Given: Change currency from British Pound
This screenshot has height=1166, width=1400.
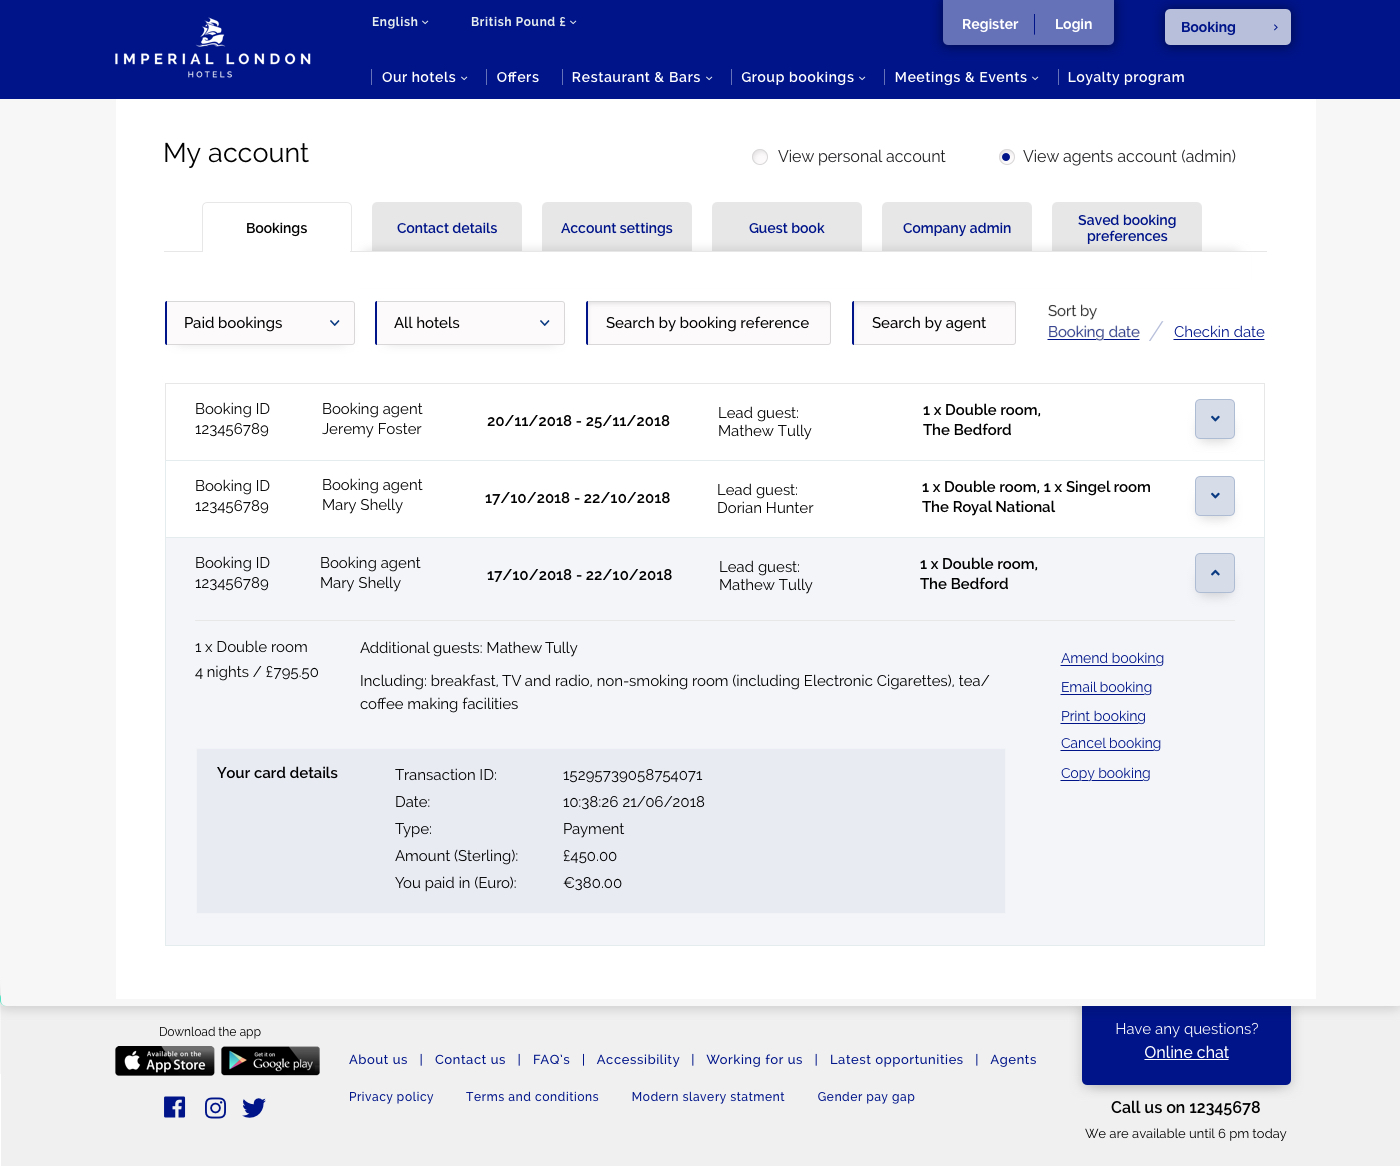Looking at the screenshot, I should pyautogui.click(x=523, y=22).
